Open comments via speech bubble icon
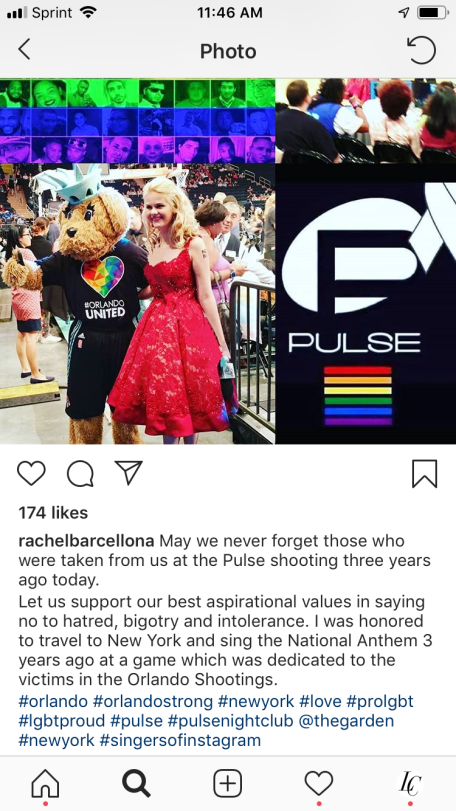The height and width of the screenshot is (811, 456). pos(80,473)
